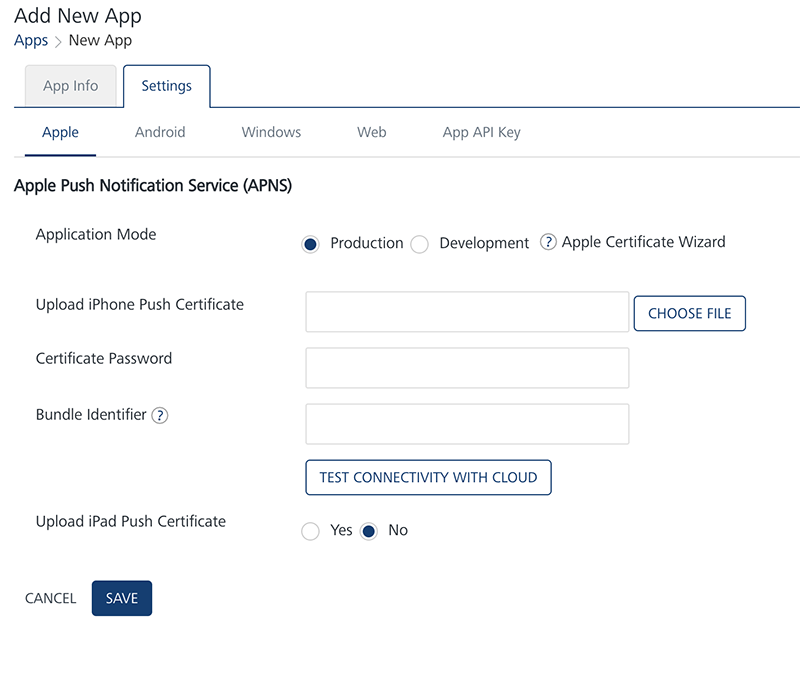Click the Bundle Identifier help icon
This screenshot has height=683, width=800.
point(159,415)
